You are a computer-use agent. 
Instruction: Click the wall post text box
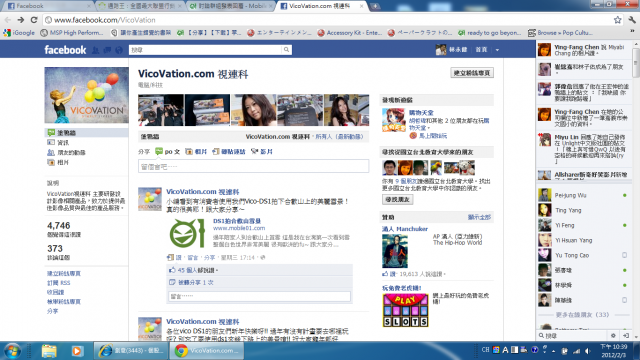[253, 167]
